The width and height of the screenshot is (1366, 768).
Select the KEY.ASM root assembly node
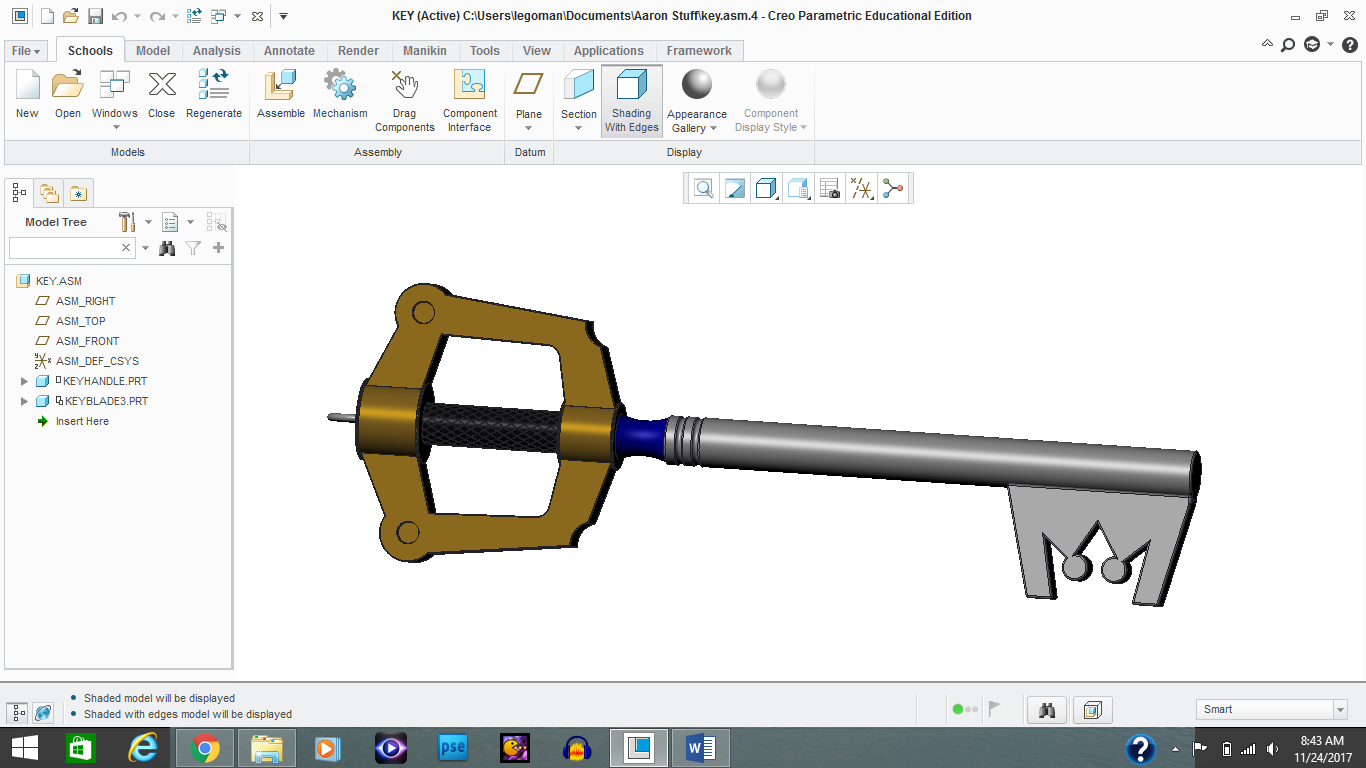59,281
